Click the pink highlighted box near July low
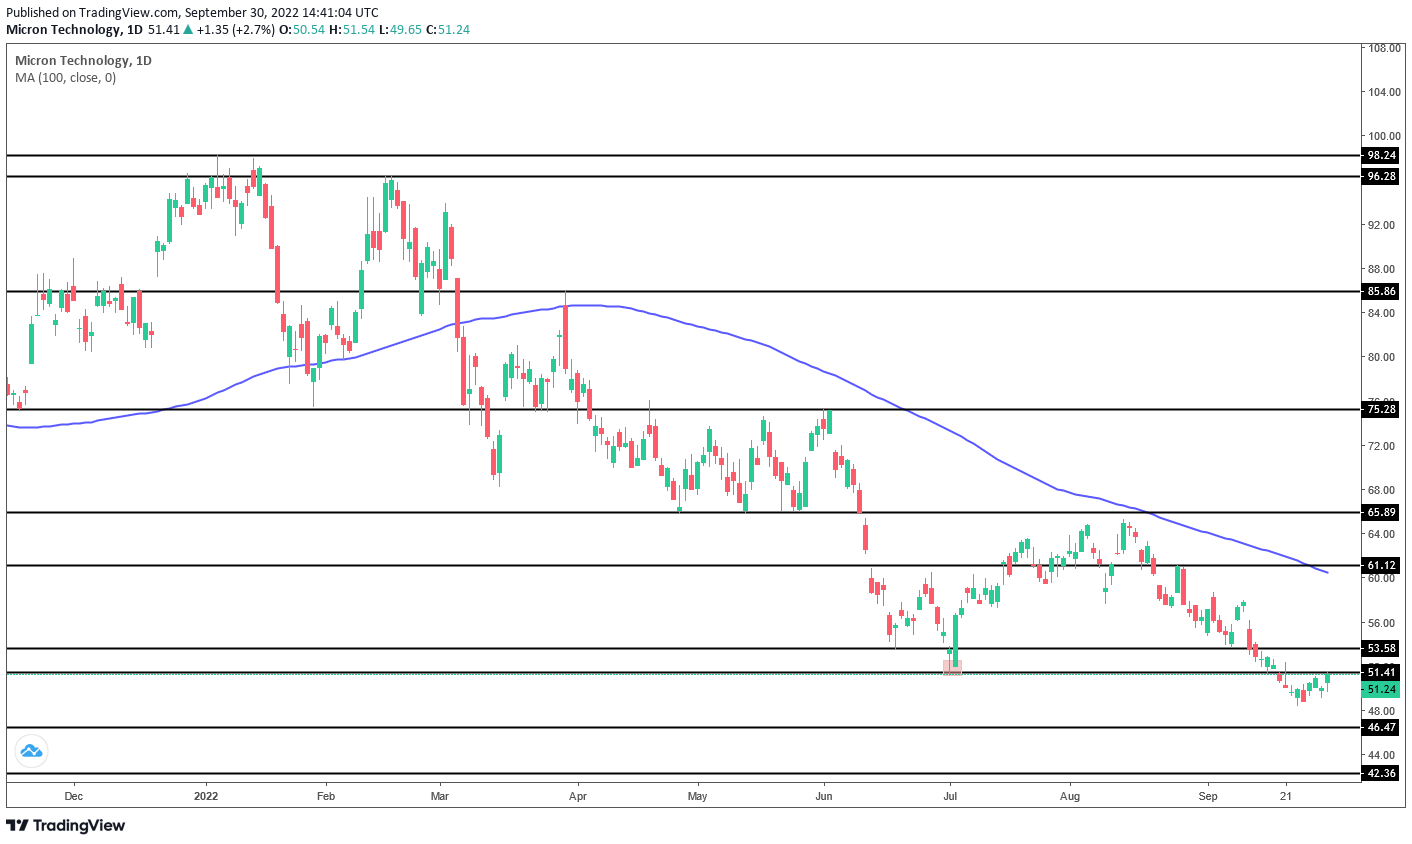Viewport: 1412px width, 844px height. [x=953, y=667]
